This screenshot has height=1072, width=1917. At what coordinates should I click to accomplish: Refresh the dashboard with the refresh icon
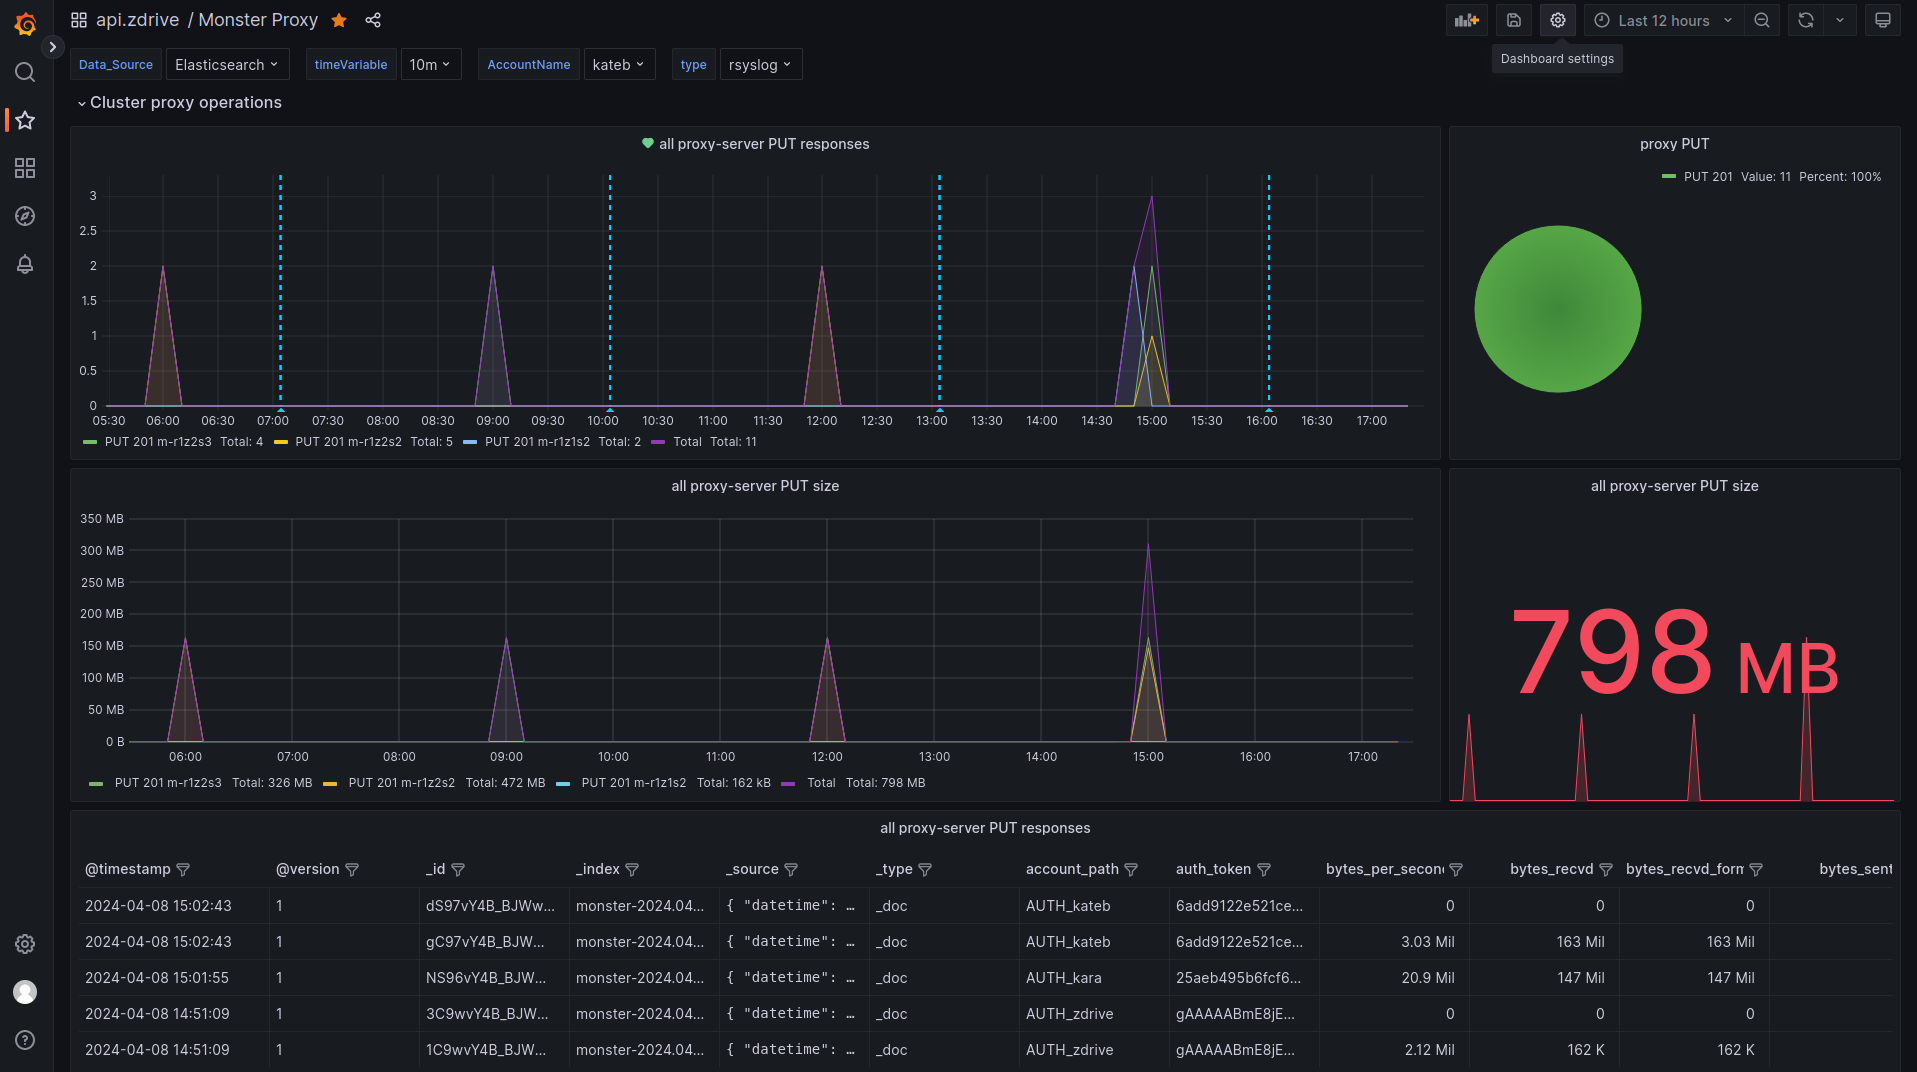pyautogui.click(x=1805, y=20)
